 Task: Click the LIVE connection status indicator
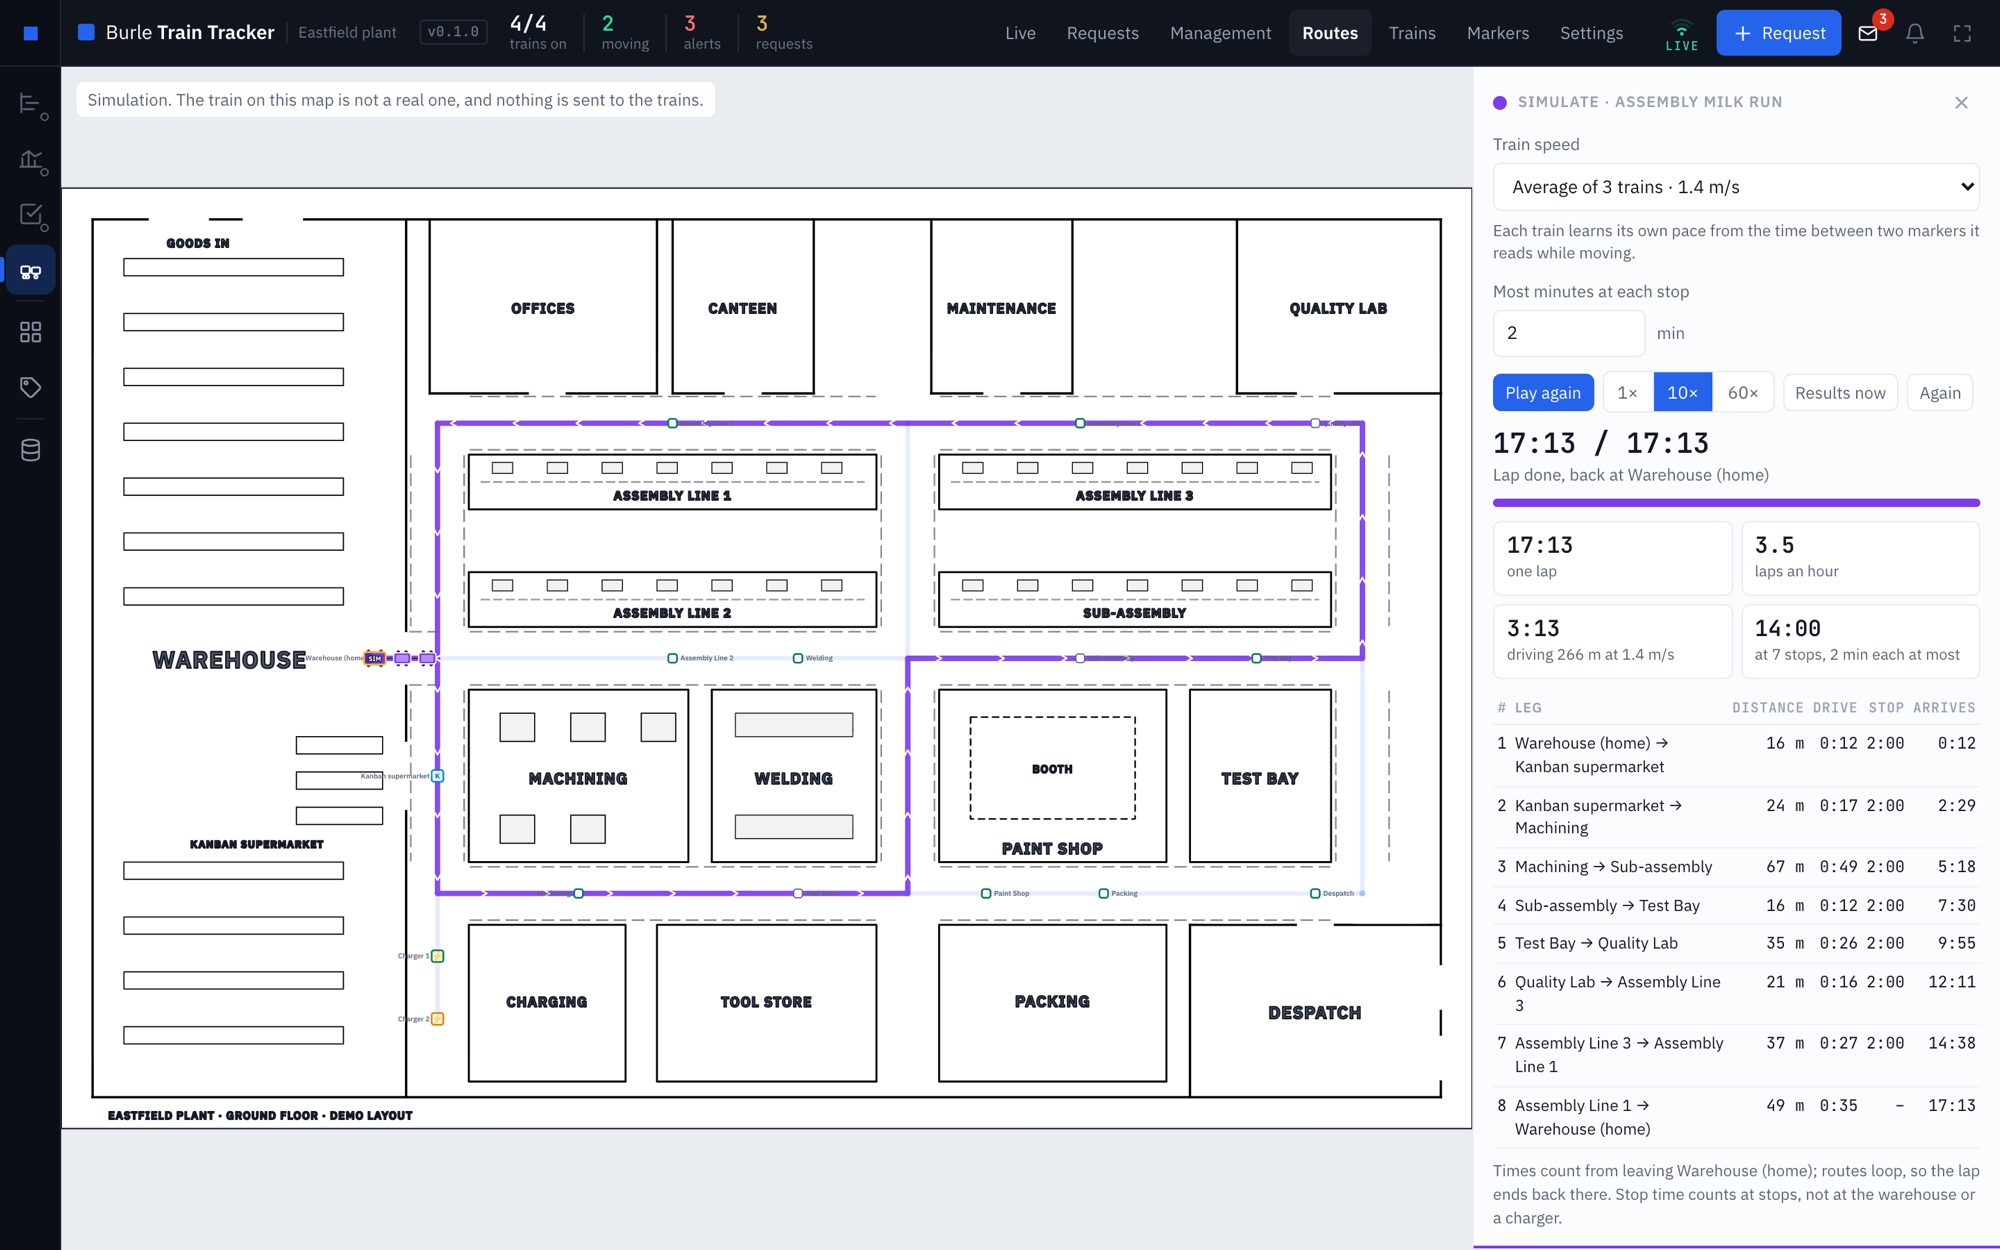pyautogui.click(x=1682, y=34)
